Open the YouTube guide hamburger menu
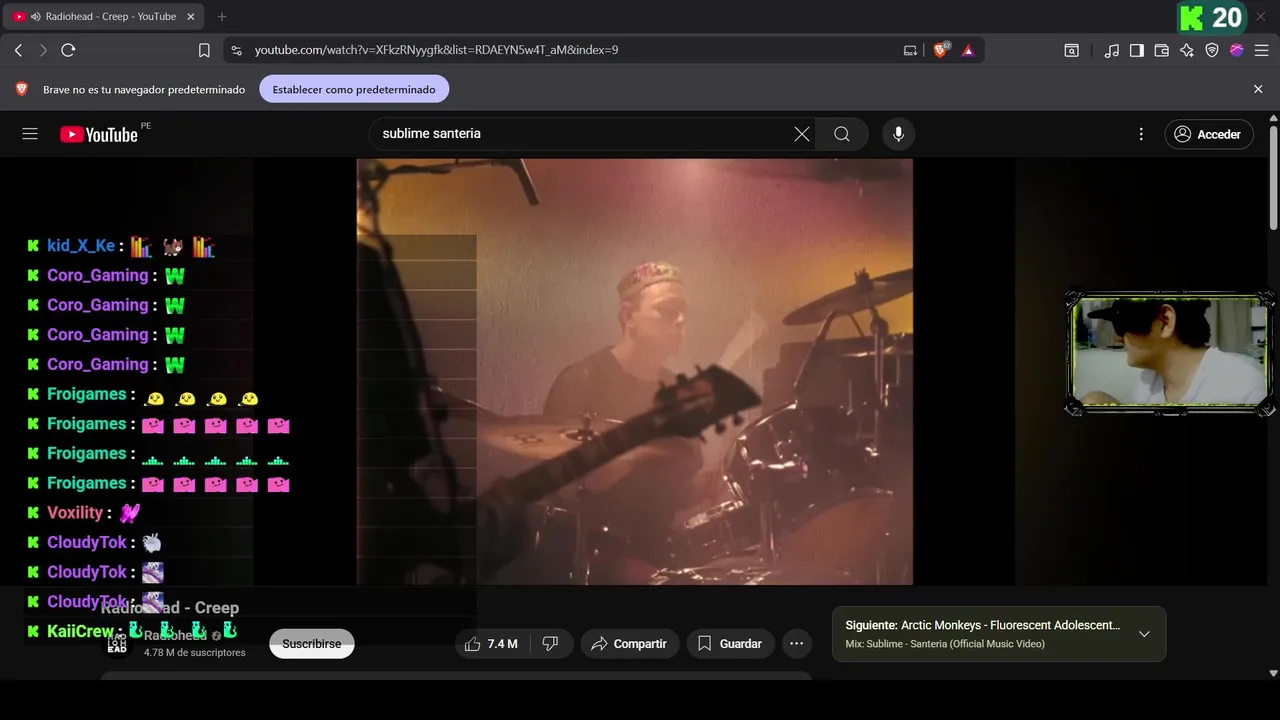Viewport: 1280px width, 720px height. 30,134
